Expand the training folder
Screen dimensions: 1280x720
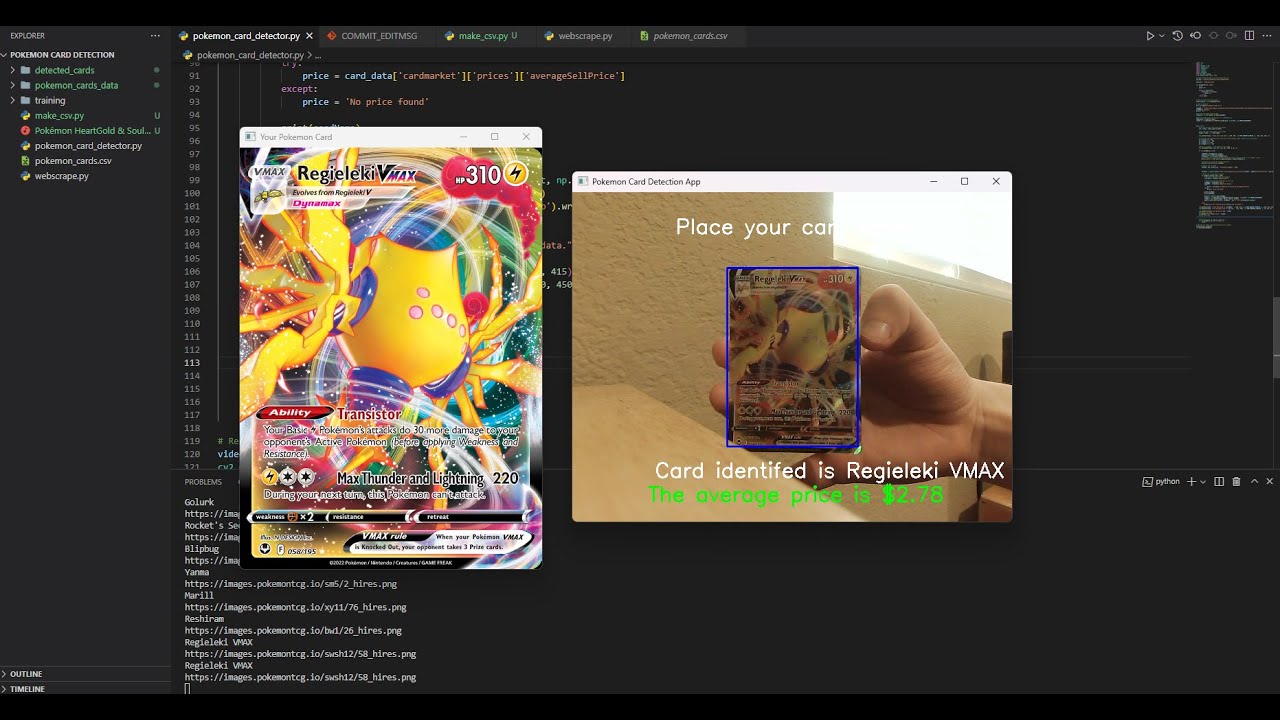85,100
